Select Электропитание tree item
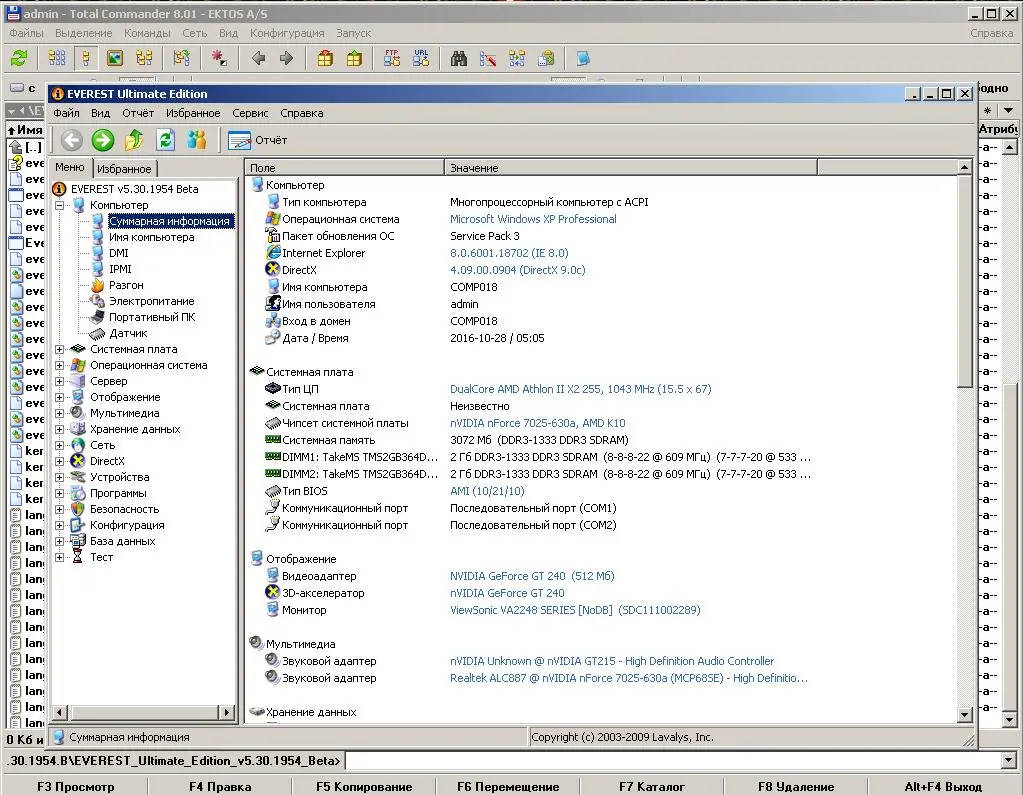This screenshot has width=1023, height=795. (151, 301)
